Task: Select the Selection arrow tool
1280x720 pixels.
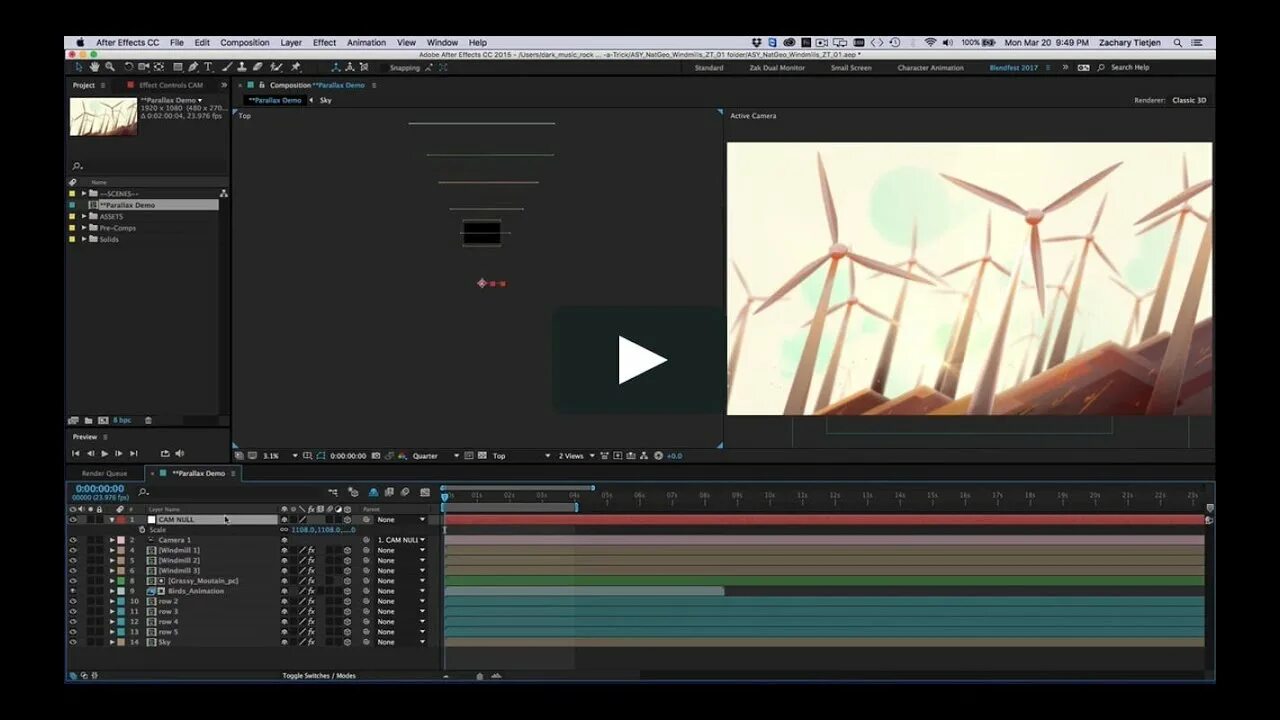Action: click(79, 67)
